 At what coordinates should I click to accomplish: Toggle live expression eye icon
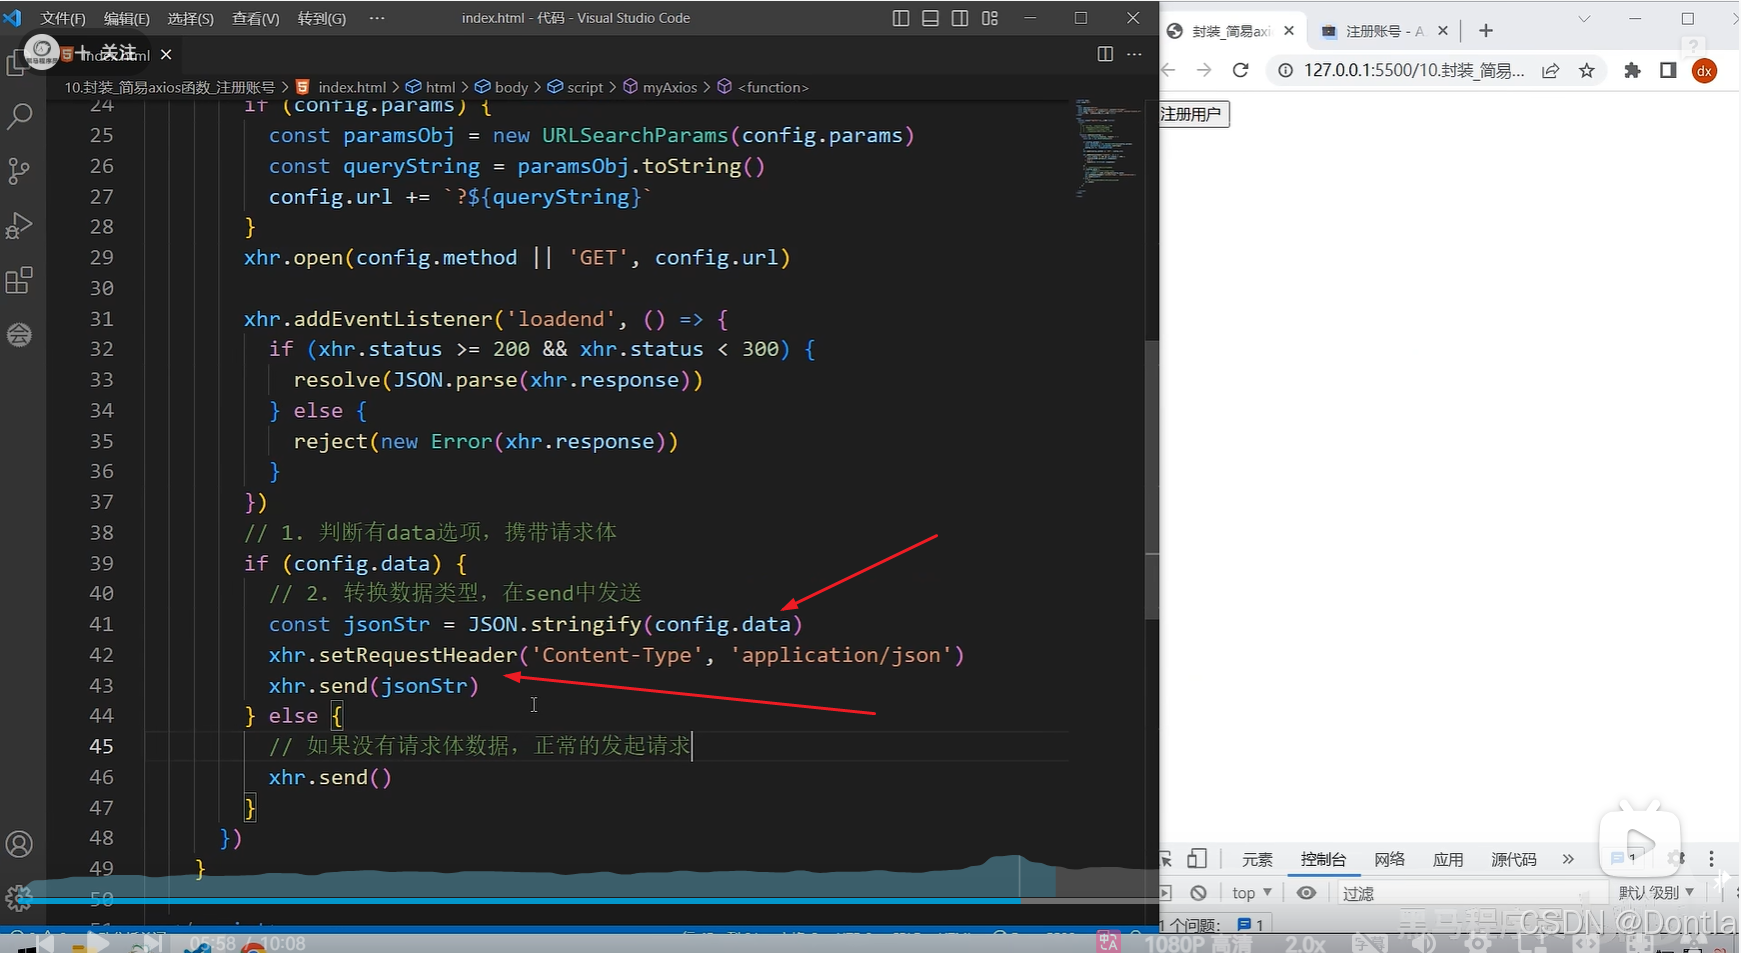1306,893
